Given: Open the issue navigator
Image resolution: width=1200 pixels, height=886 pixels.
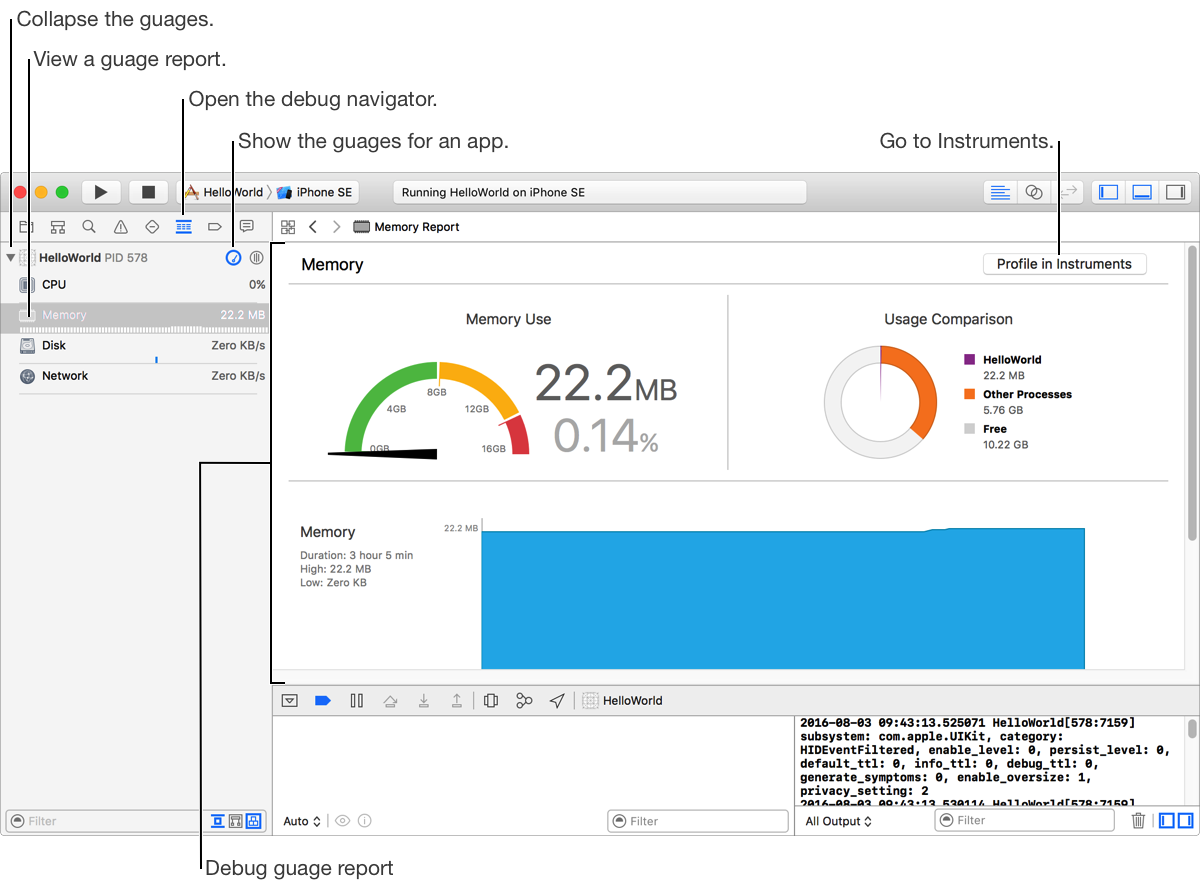Looking at the screenshot, I should [x=120, y=227].
